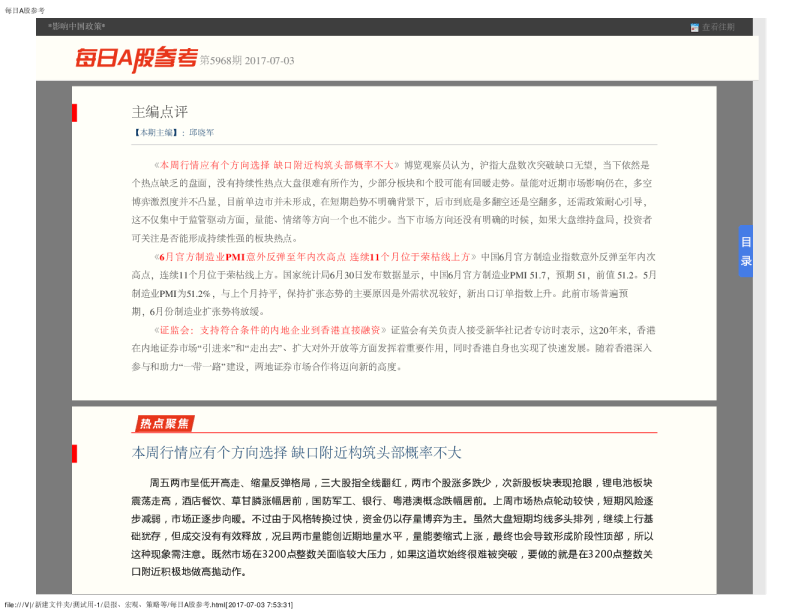Click the red marker beside the hotspot headline
792x612 pixels.
74,452
